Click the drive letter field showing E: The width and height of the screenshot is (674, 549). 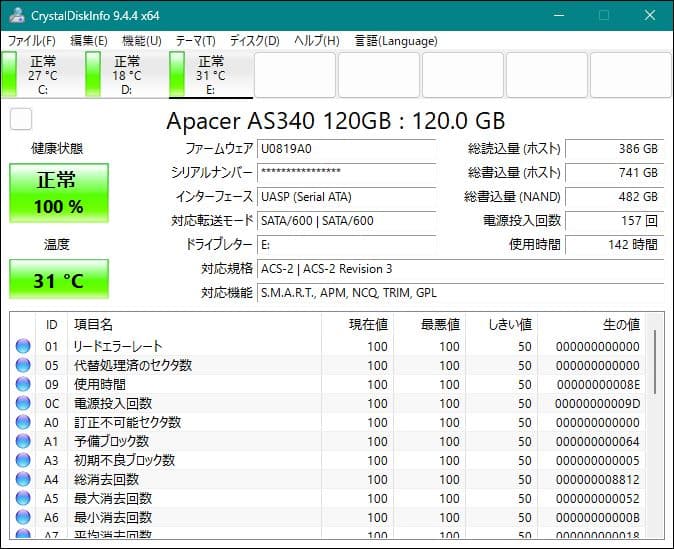coord(346,245)
